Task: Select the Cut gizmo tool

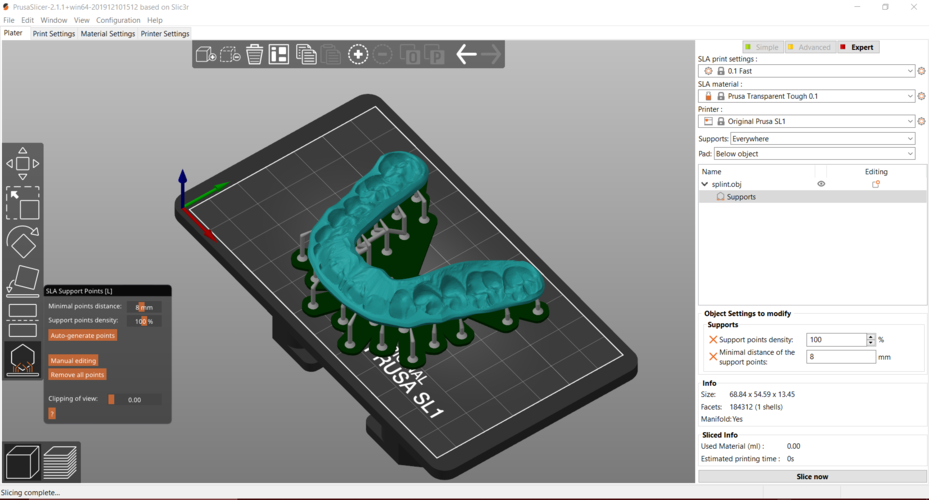Action: pos(23,320)
